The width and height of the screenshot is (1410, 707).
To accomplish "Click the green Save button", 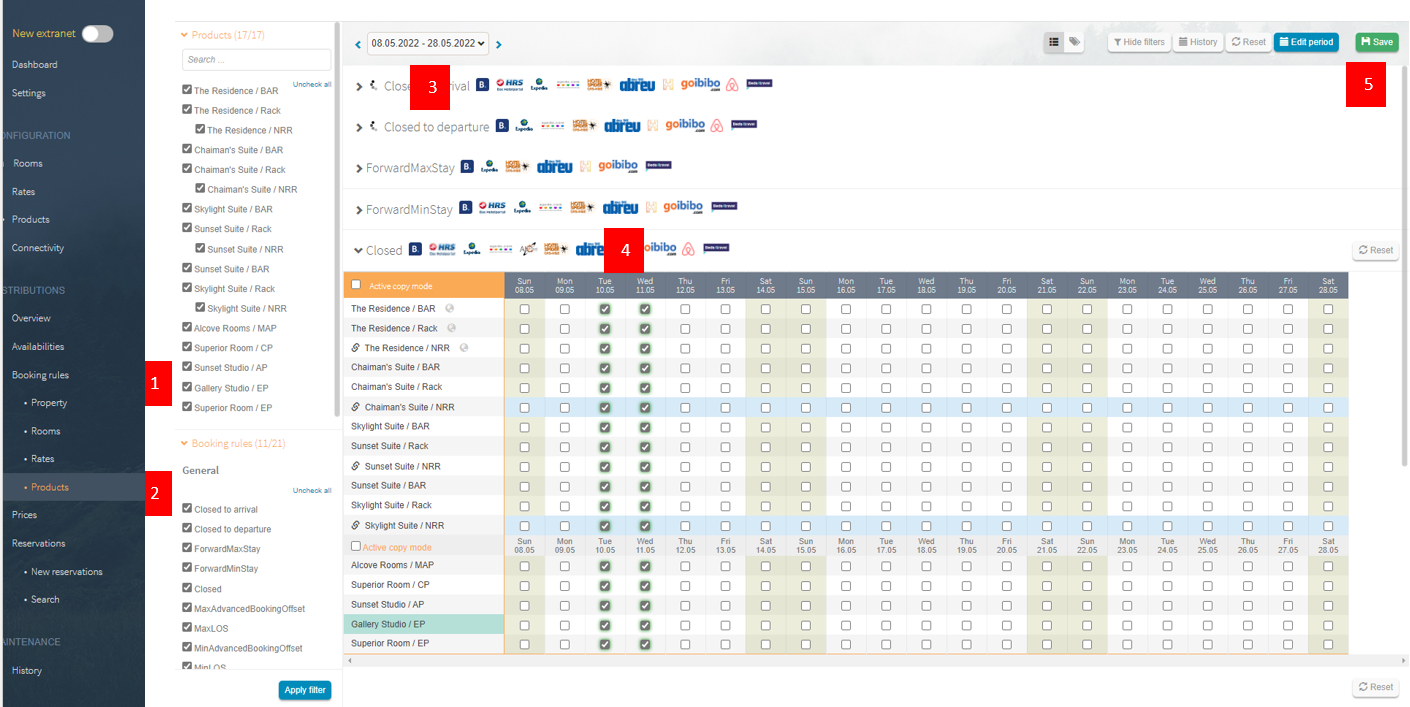I will pyautogui.click(x=1376, y=42).
